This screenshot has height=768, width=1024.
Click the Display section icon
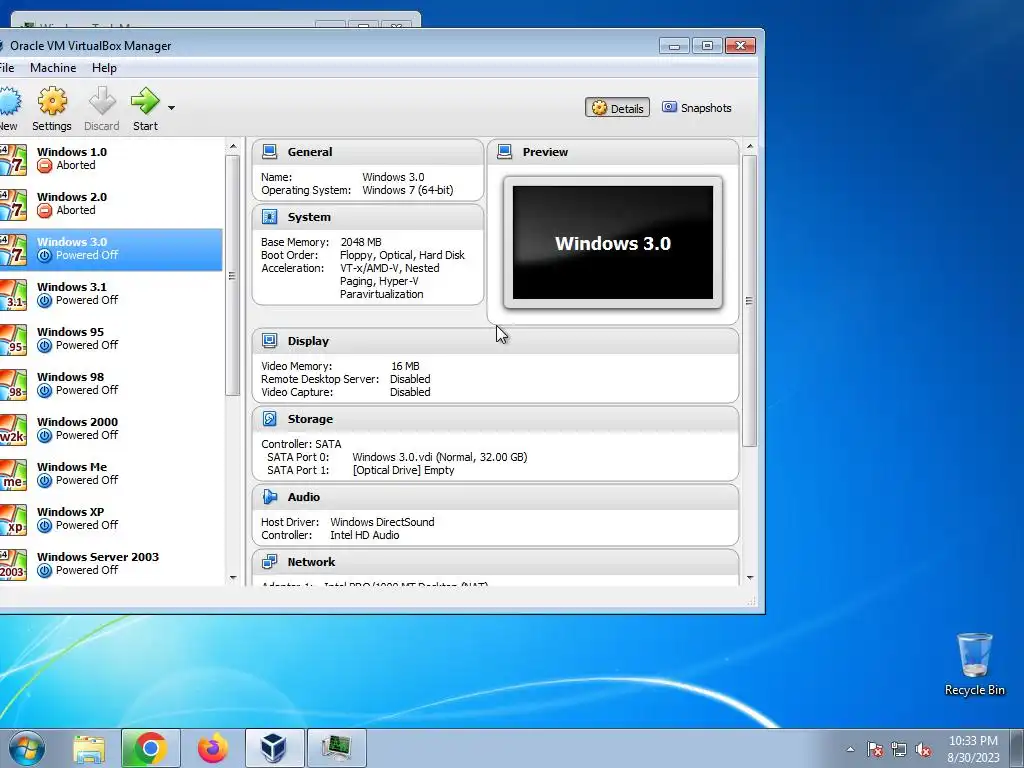(269, 341)
